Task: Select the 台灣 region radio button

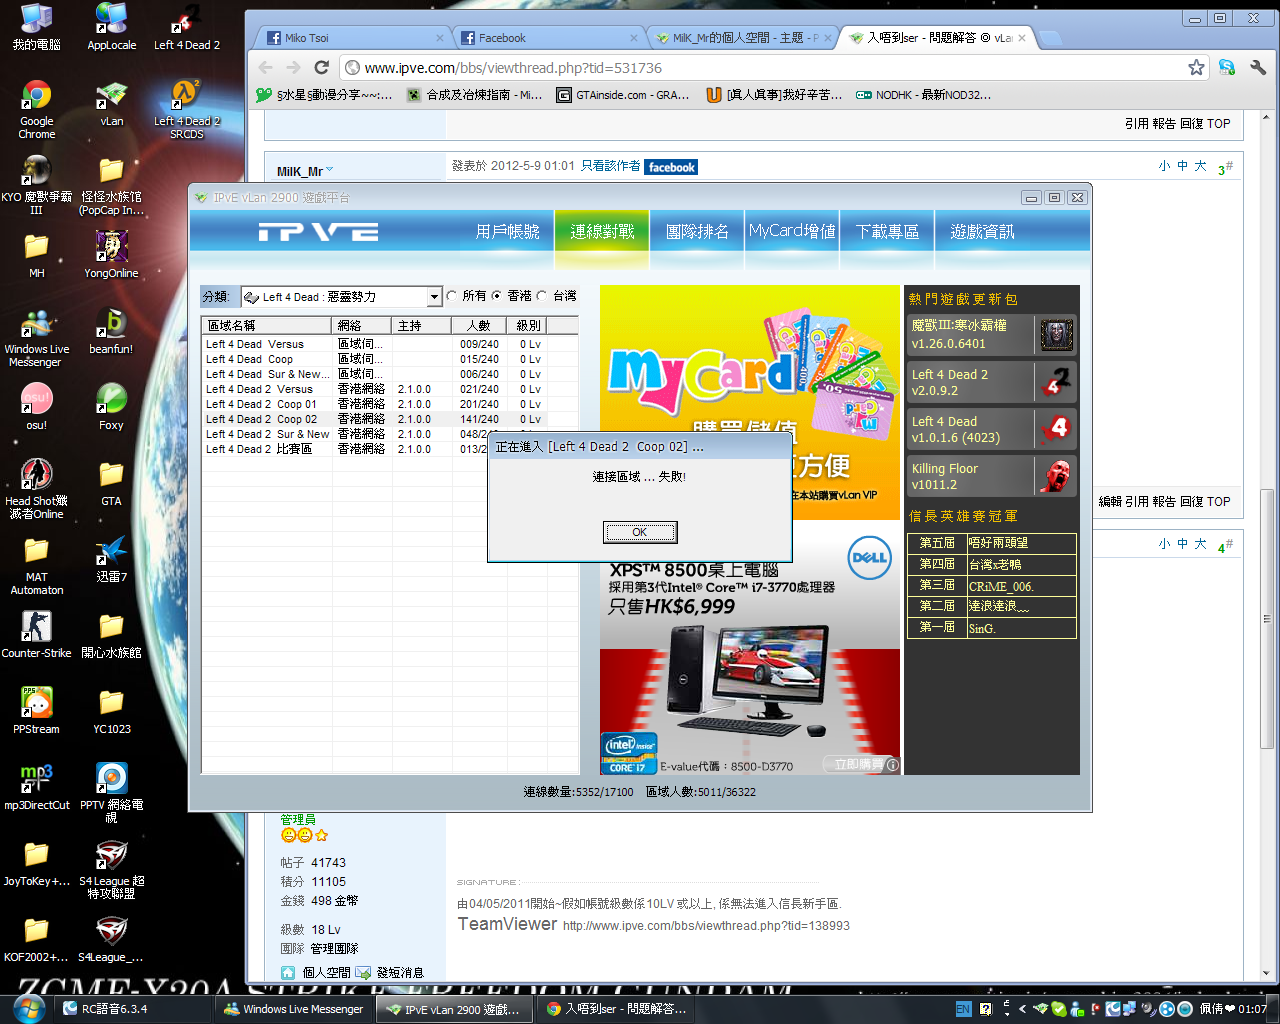Action: coord(542,296)
